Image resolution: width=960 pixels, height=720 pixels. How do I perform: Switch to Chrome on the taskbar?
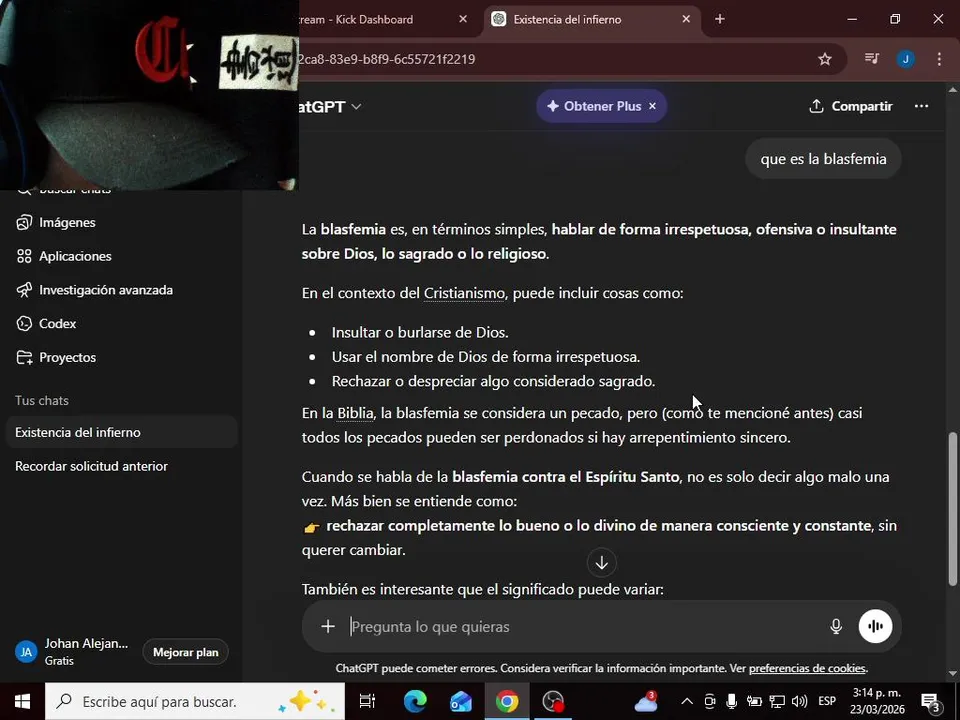pyautogui.click(x=507, y=702)
